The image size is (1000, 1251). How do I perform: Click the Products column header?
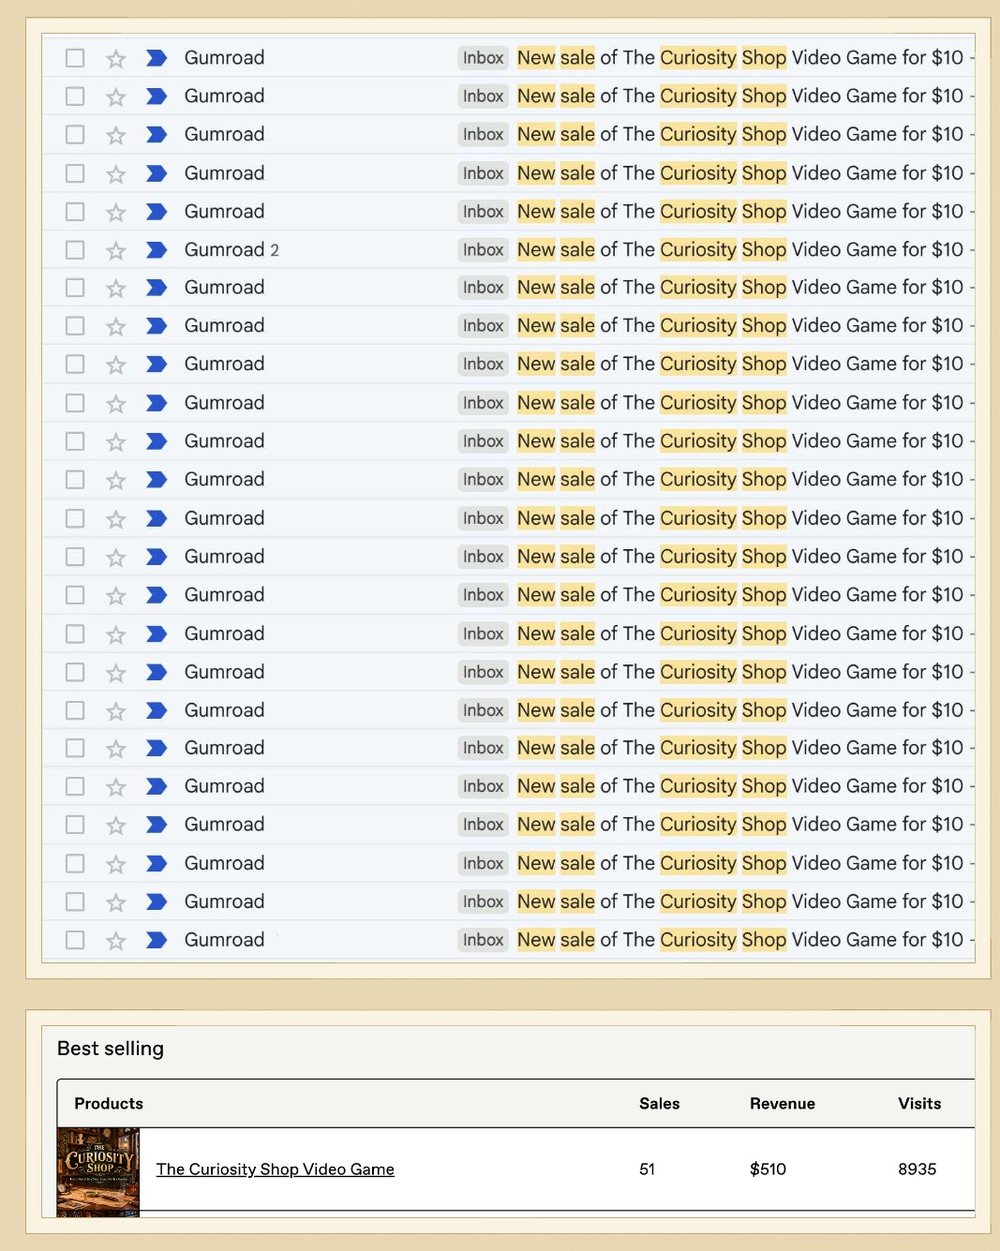(x=109, y=1104)
